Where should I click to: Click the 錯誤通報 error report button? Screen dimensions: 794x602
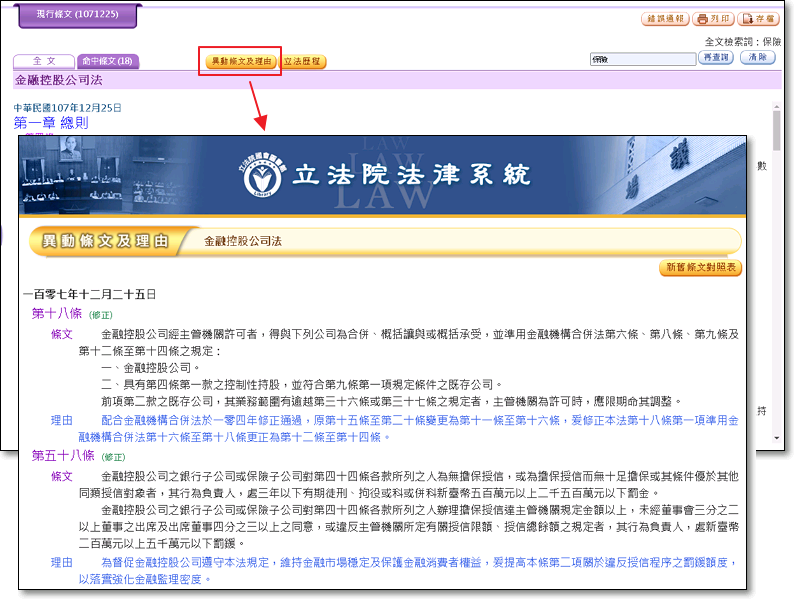pos(665,19)
